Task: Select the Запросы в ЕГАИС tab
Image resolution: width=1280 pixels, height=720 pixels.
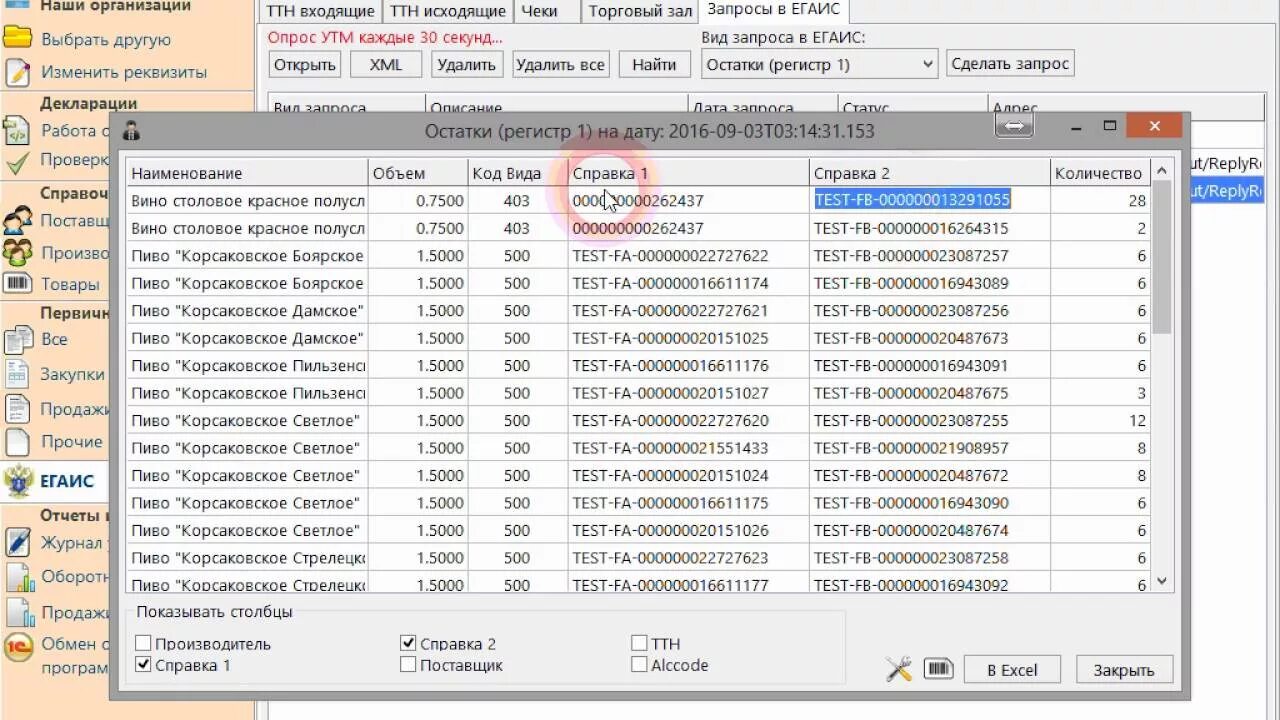Action: [x=772, y=11]
